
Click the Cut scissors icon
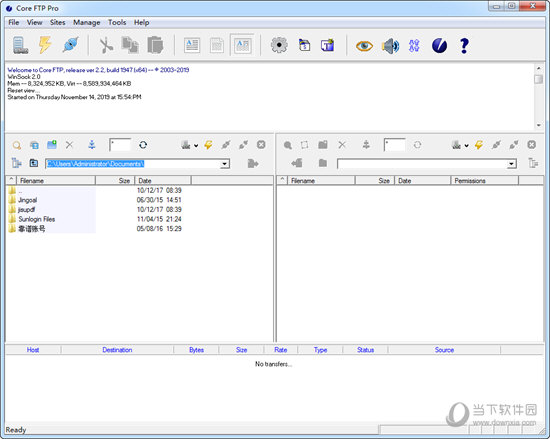point(106,46)
